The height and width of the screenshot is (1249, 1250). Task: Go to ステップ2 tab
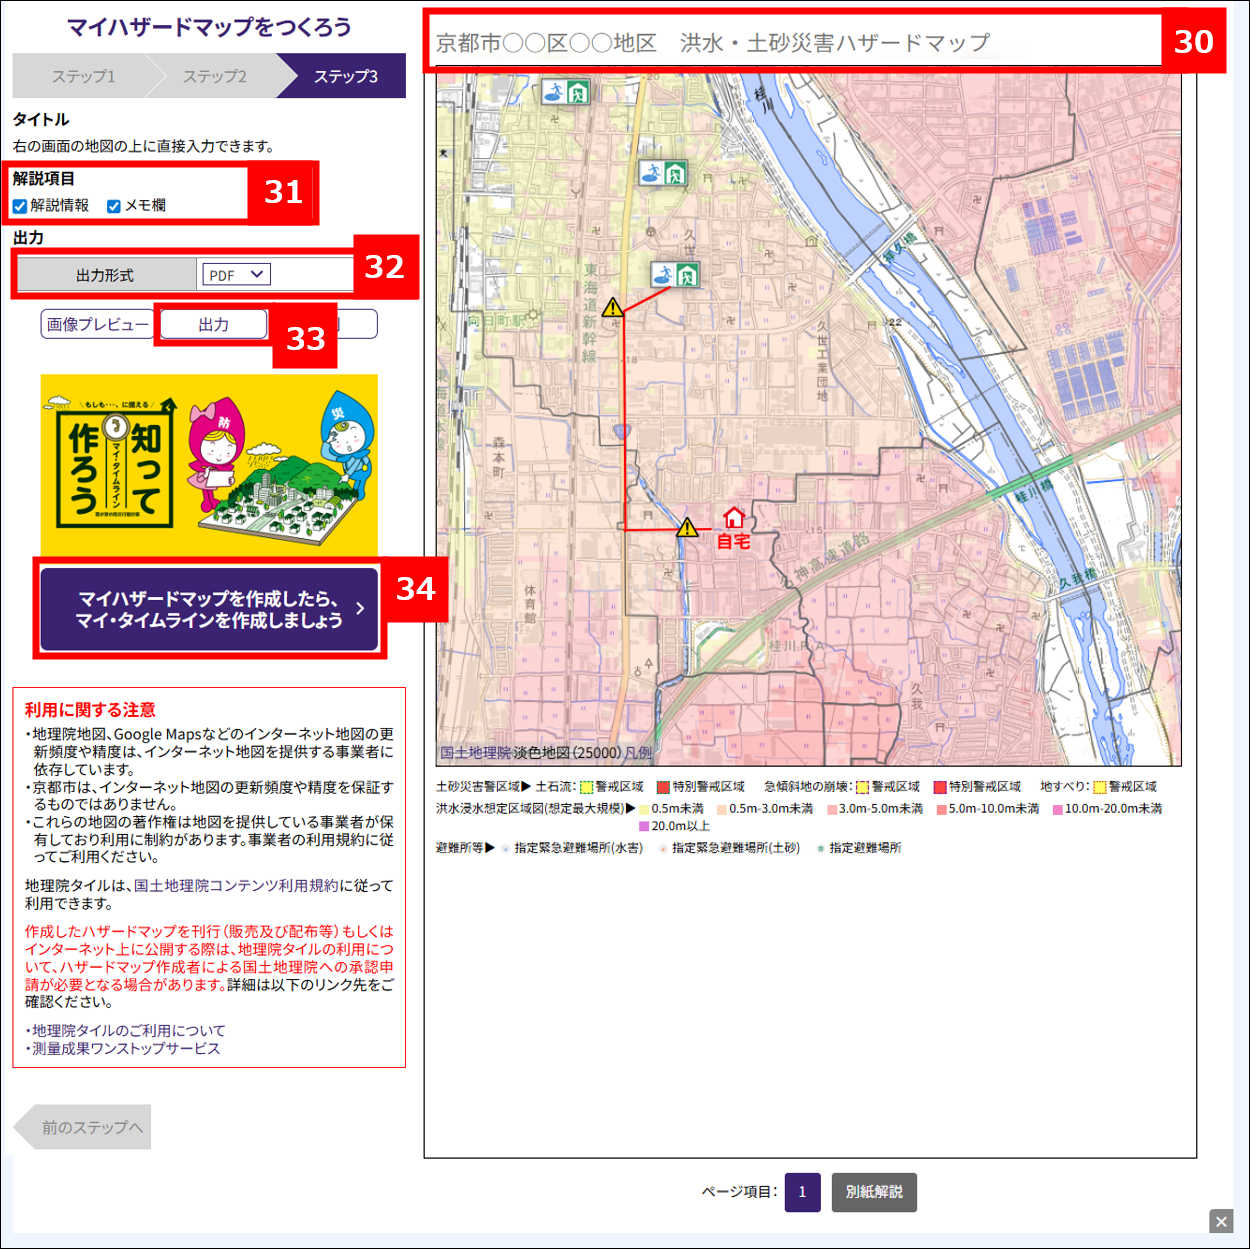(x=214, y=76)
